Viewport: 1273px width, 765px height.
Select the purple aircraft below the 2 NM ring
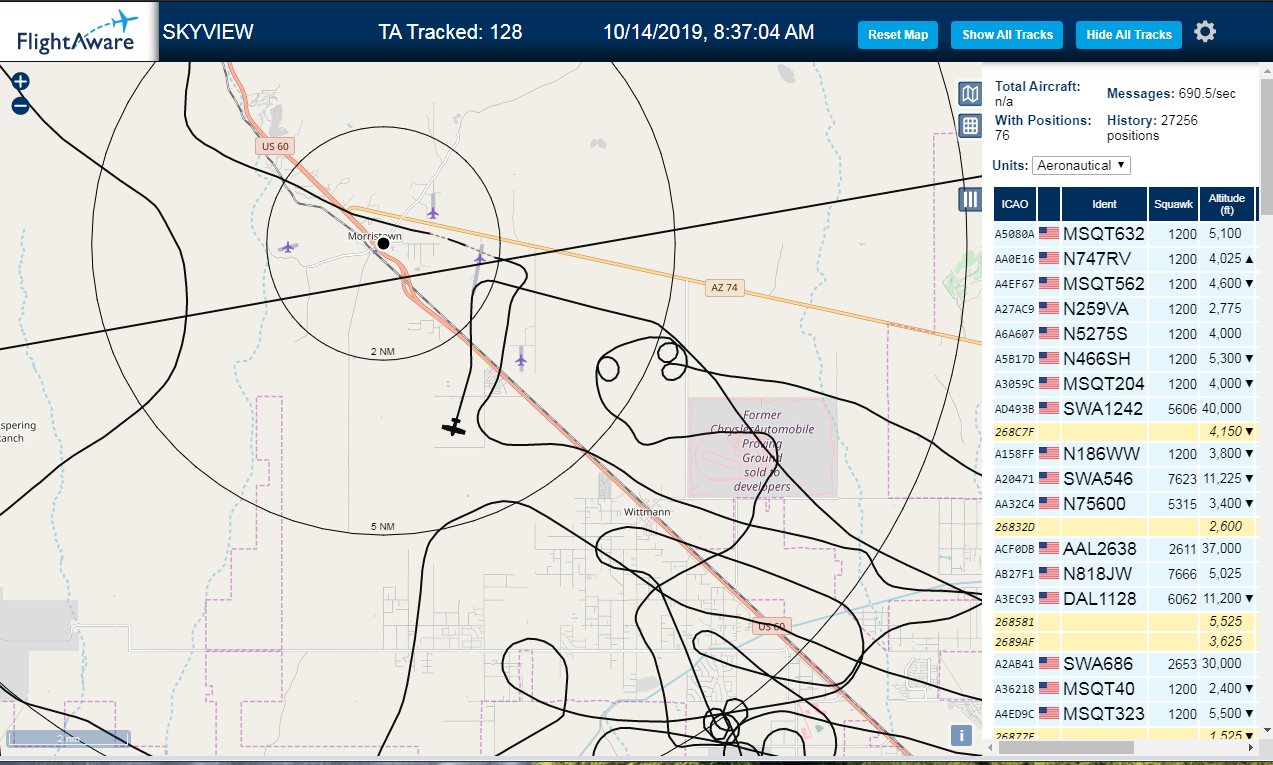coord(521,358)
